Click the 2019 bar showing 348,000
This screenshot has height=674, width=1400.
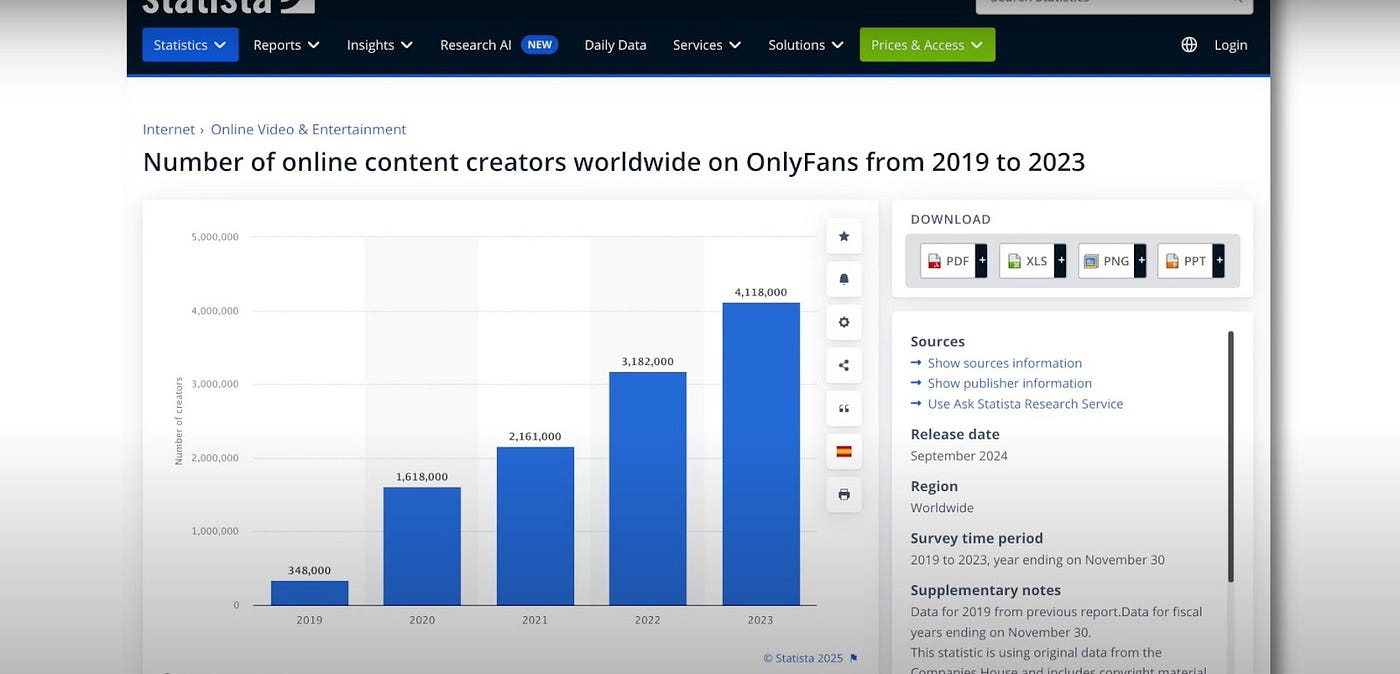pyautogui.click(x=310, y=593)
